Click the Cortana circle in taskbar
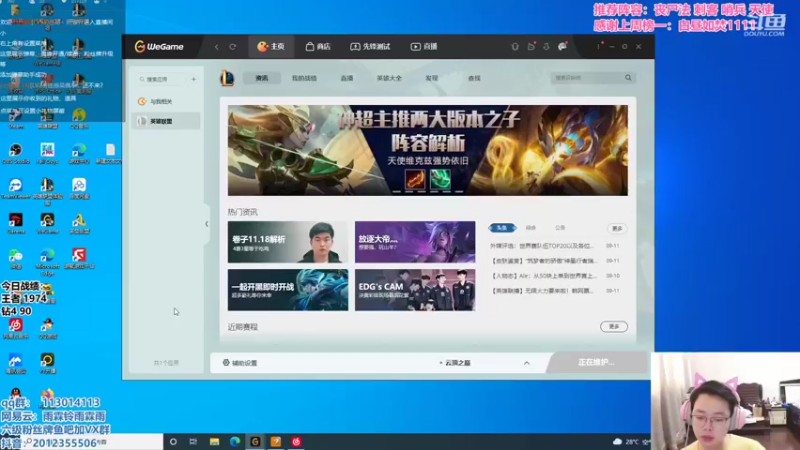800x450 pixels. [x=173, y=442]
